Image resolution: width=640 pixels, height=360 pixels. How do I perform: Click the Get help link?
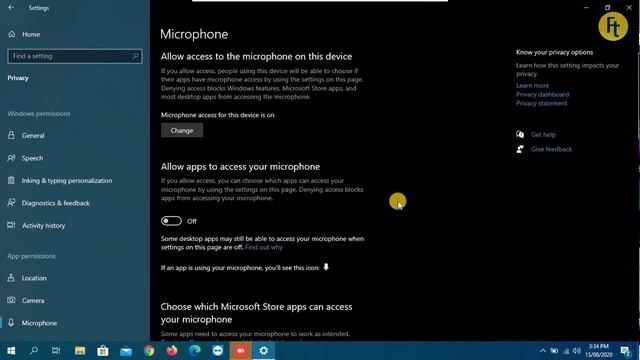pyautogui.click(x=543, y=134)
